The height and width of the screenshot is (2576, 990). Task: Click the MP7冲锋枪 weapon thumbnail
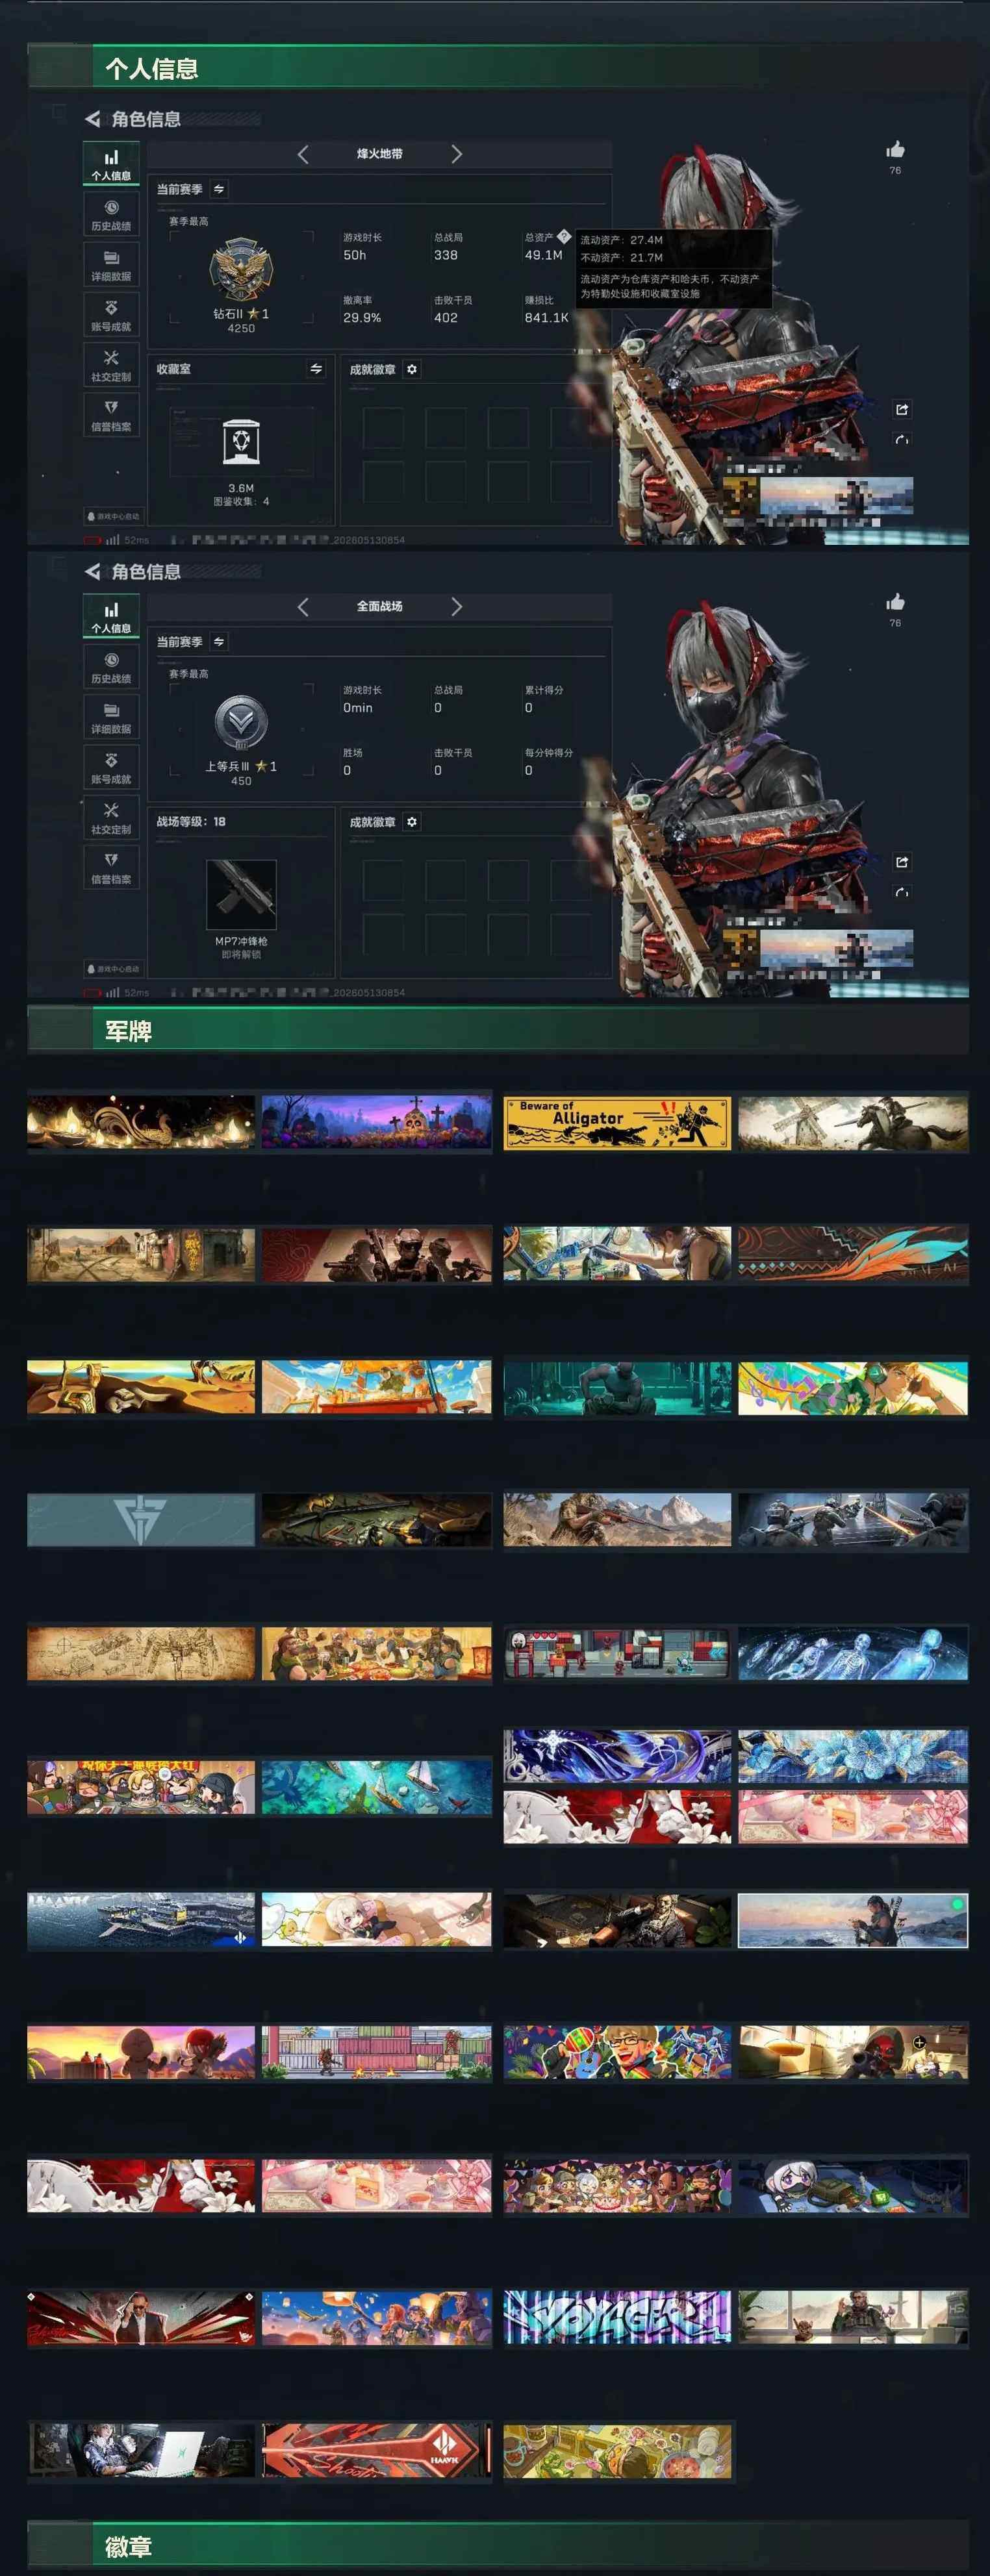point(241,894)
